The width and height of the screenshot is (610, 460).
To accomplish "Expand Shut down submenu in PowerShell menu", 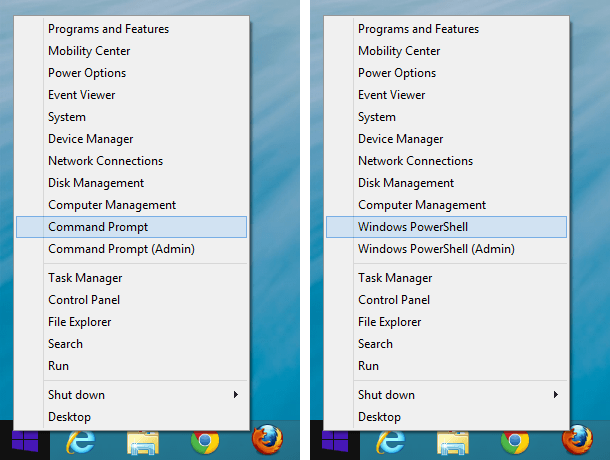I will tap(446, 395).
